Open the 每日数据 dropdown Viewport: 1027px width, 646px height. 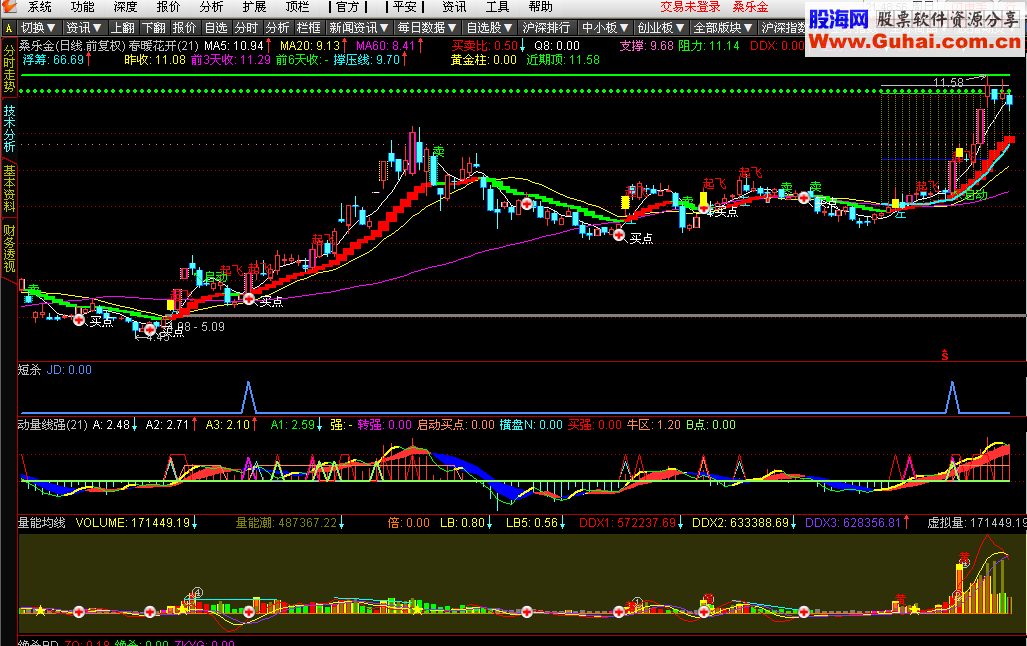coord(427,28)
